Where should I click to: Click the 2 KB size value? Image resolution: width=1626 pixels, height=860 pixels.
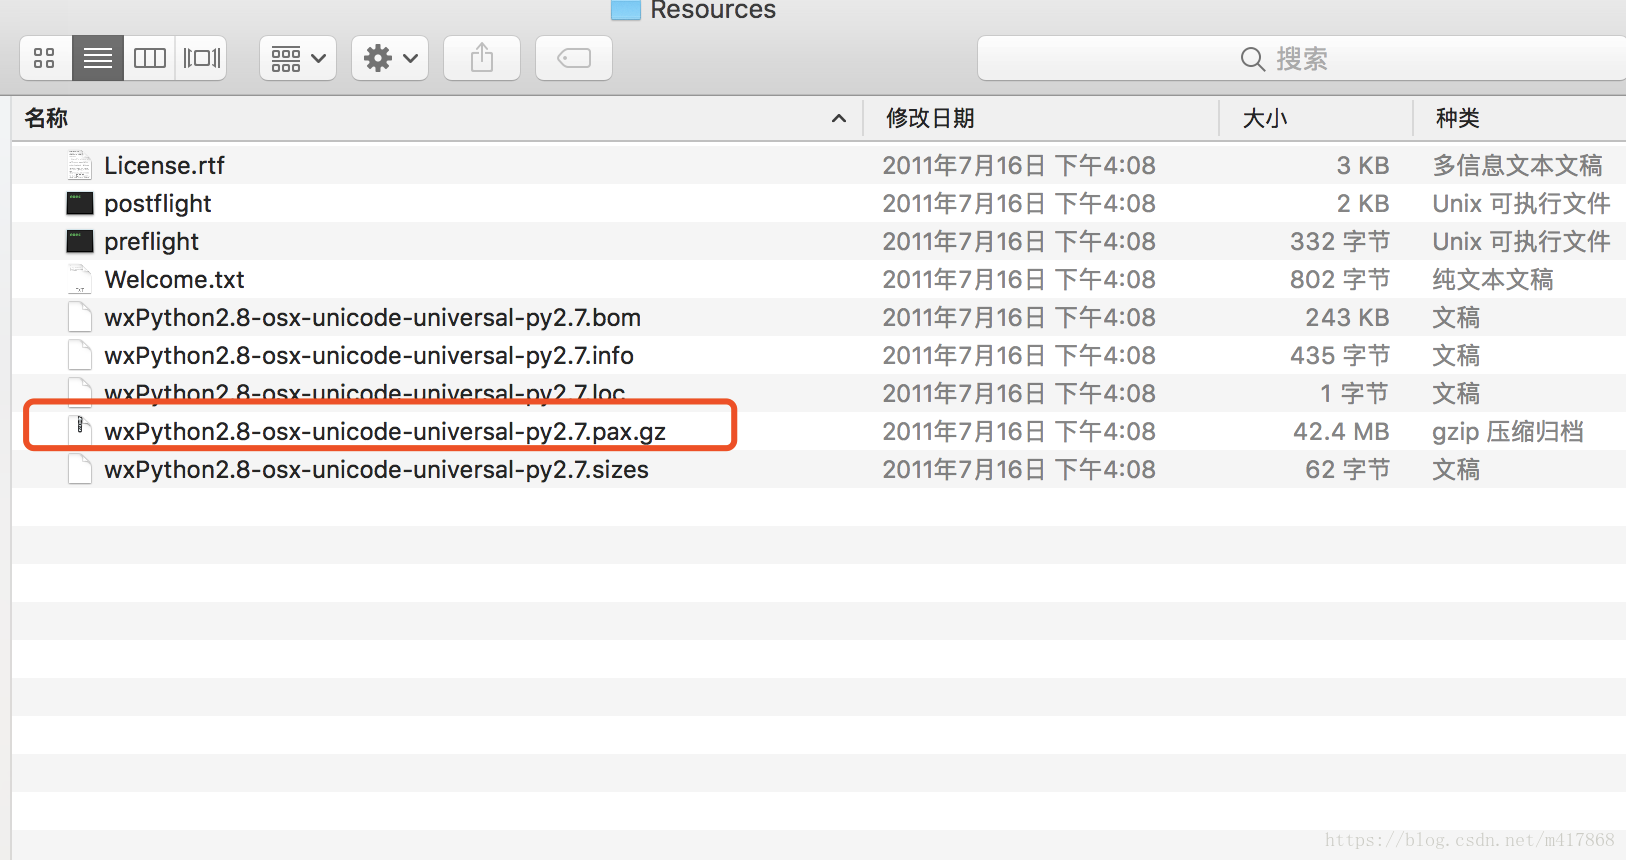(x=1363, y=203)
